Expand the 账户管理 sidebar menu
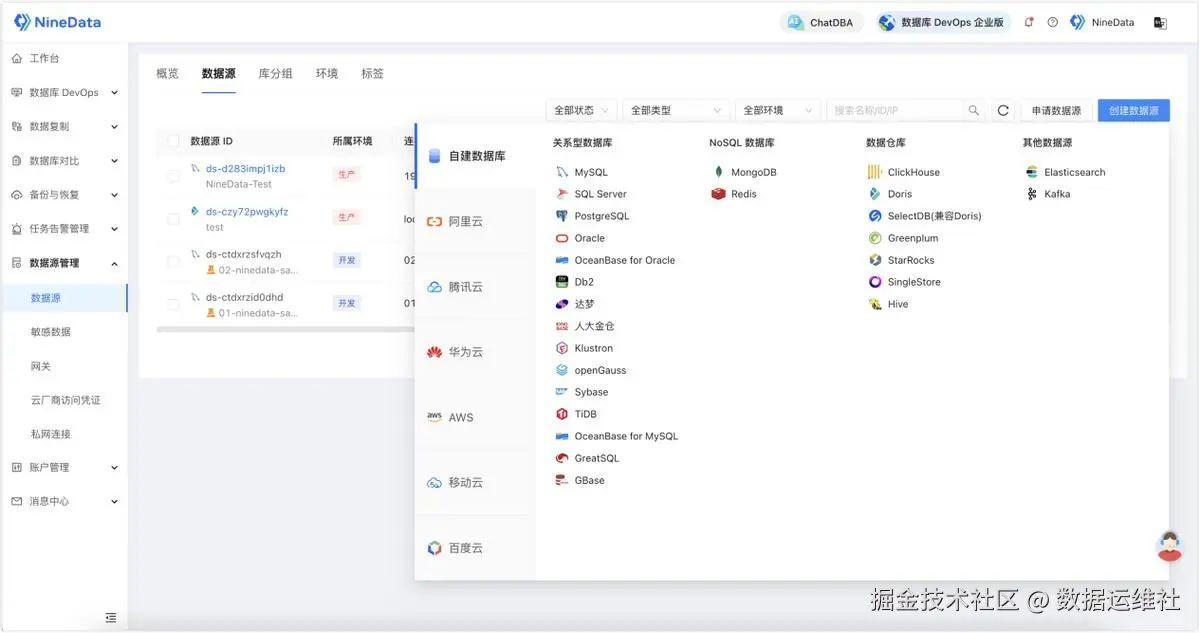The image size is (1200, 633). click(x=64, y=467)
